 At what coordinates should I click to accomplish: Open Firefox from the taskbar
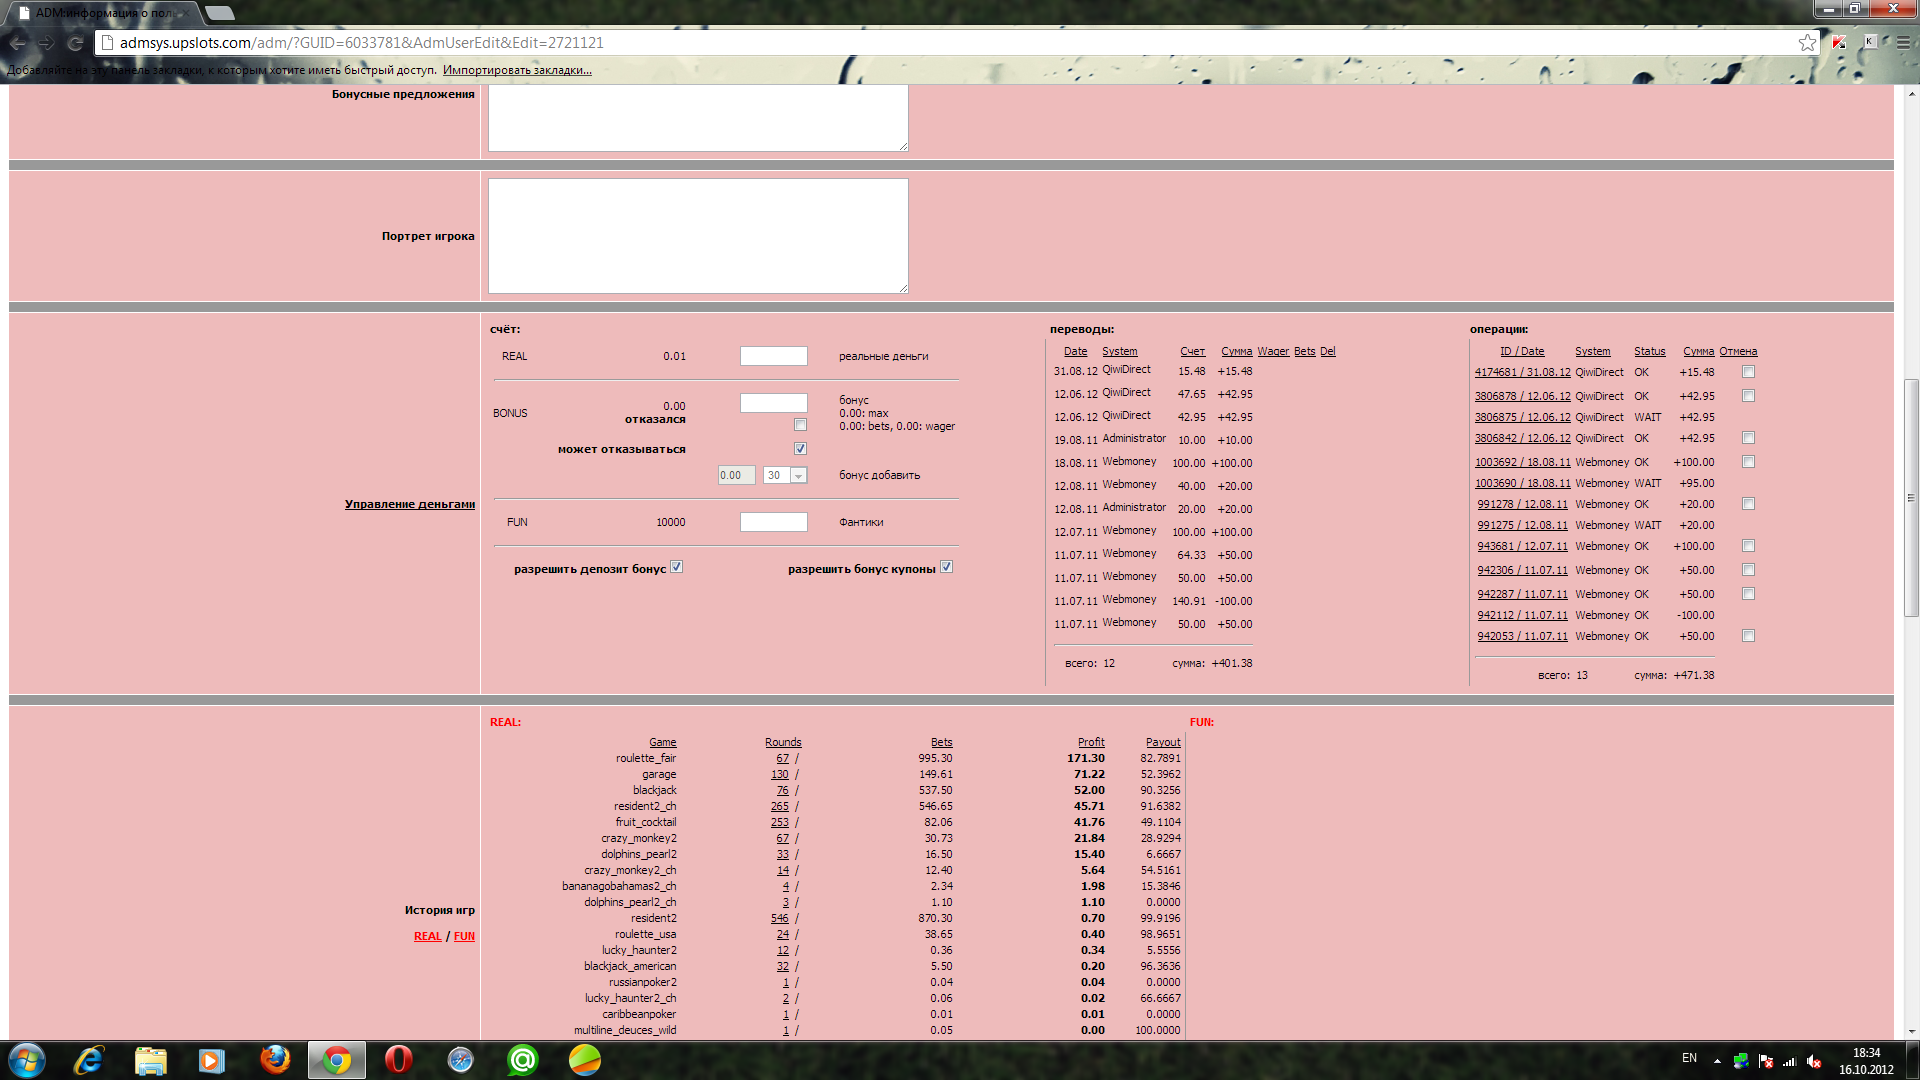click(275, 1059)
